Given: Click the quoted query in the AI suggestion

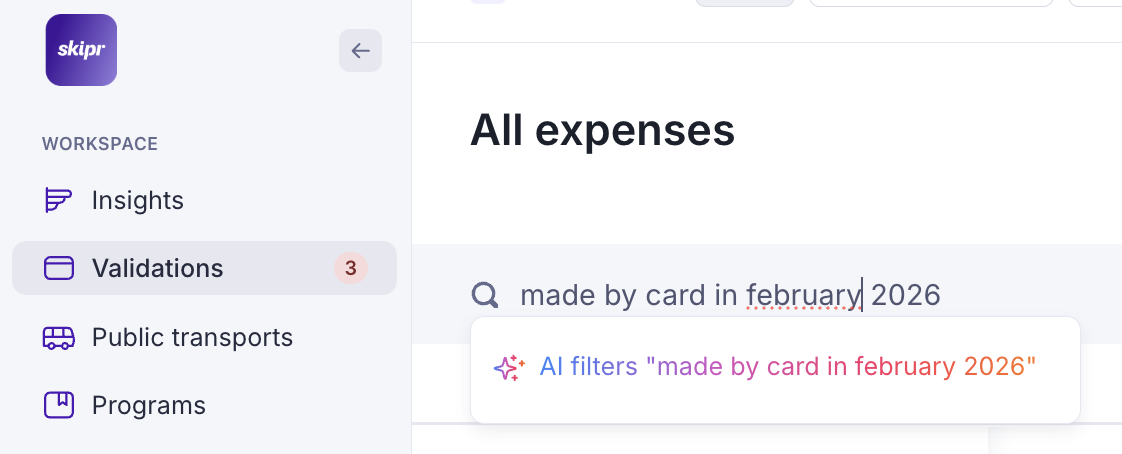Looking at the screenshot, I should pyautogui.click(x=841, y=367).
